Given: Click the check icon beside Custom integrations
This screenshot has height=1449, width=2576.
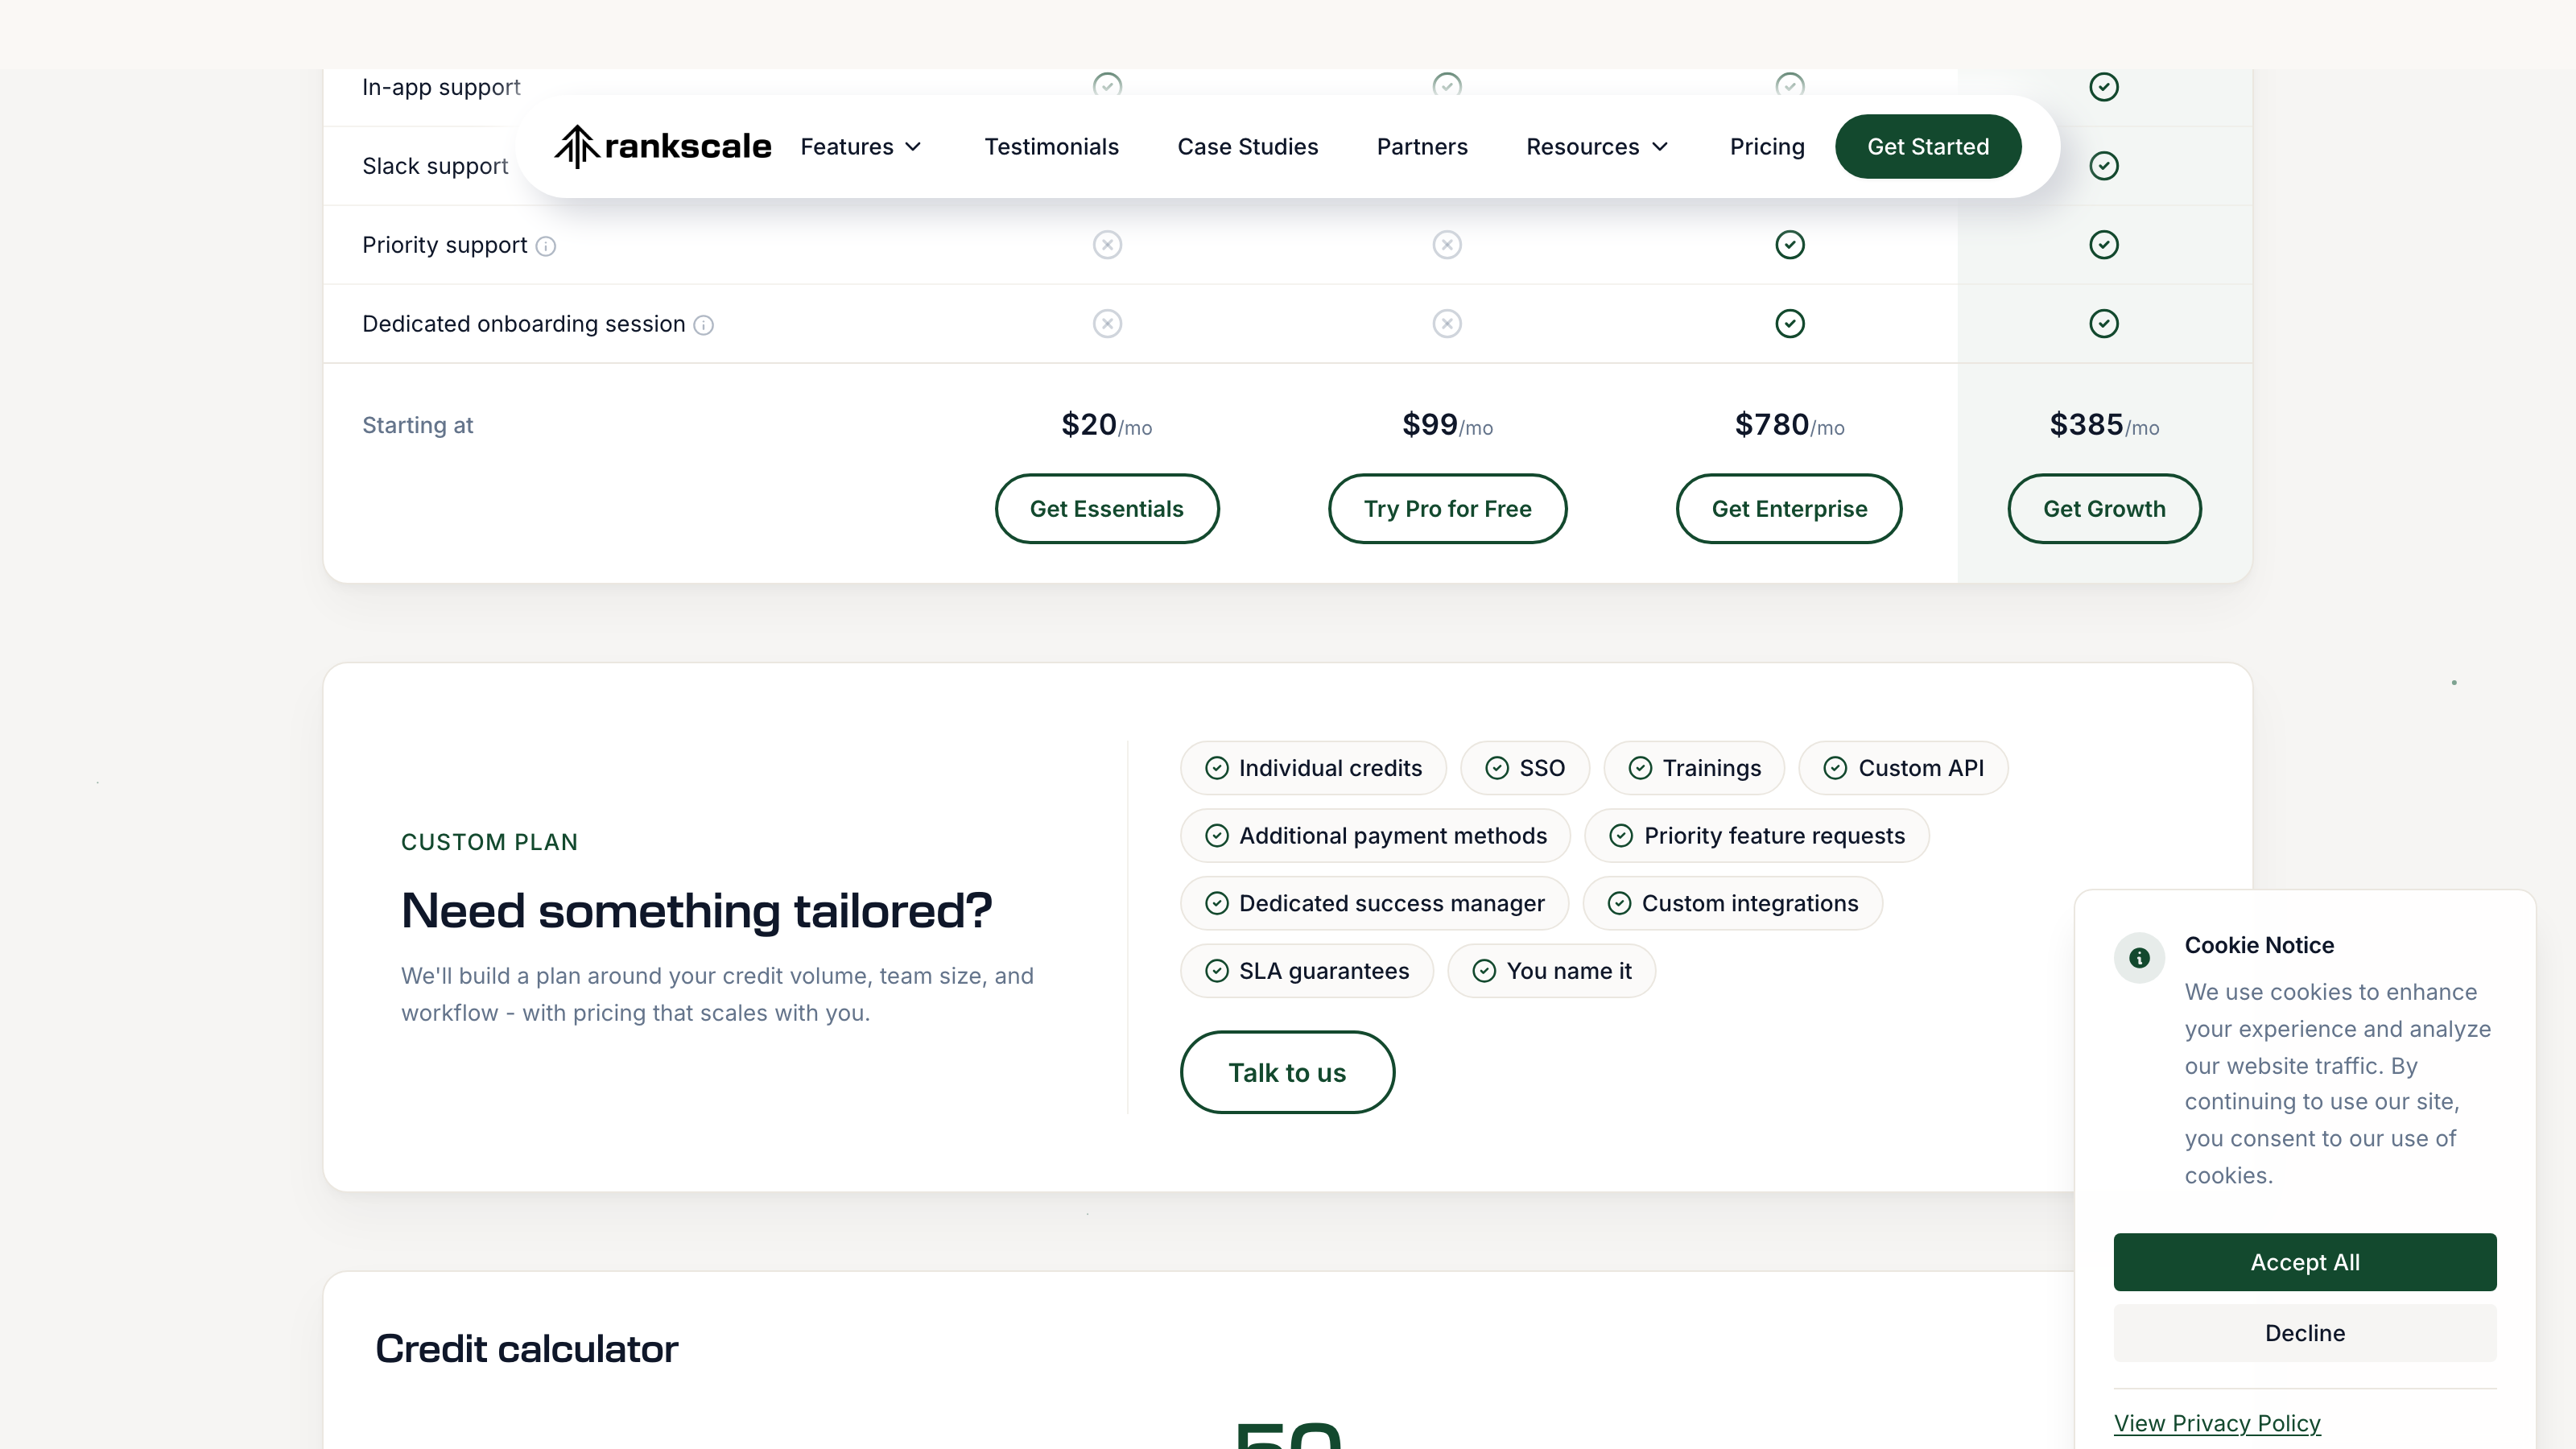Looking at the screenshot, I should click(x=1619, y=904).
